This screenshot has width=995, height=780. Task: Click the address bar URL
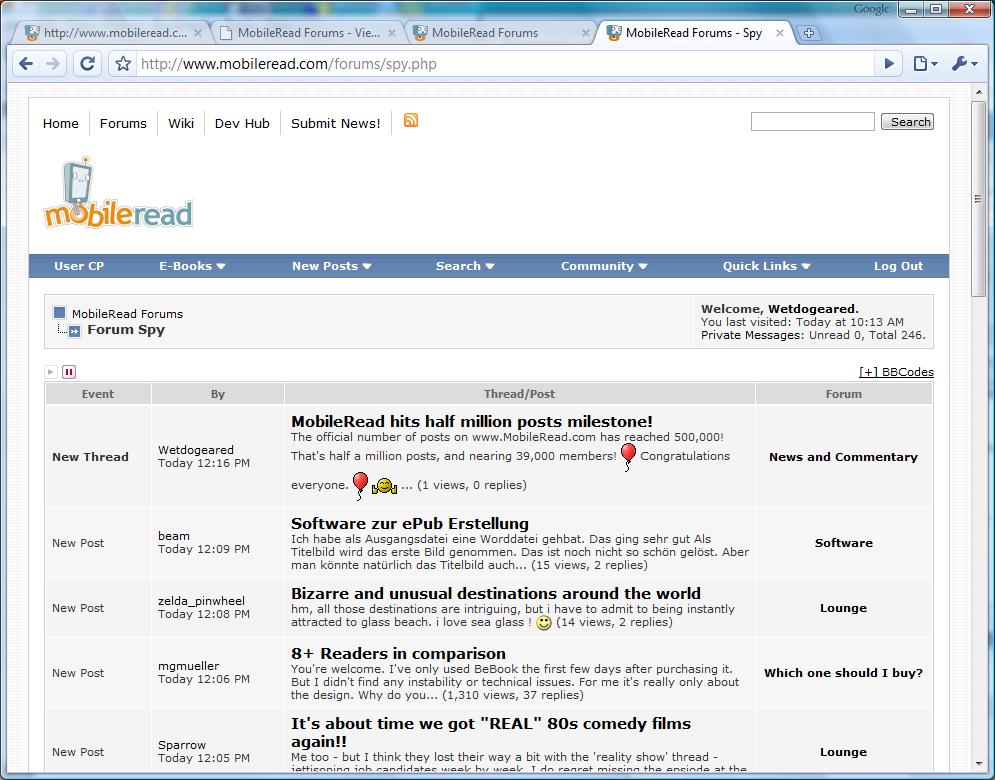pos(289,64)
